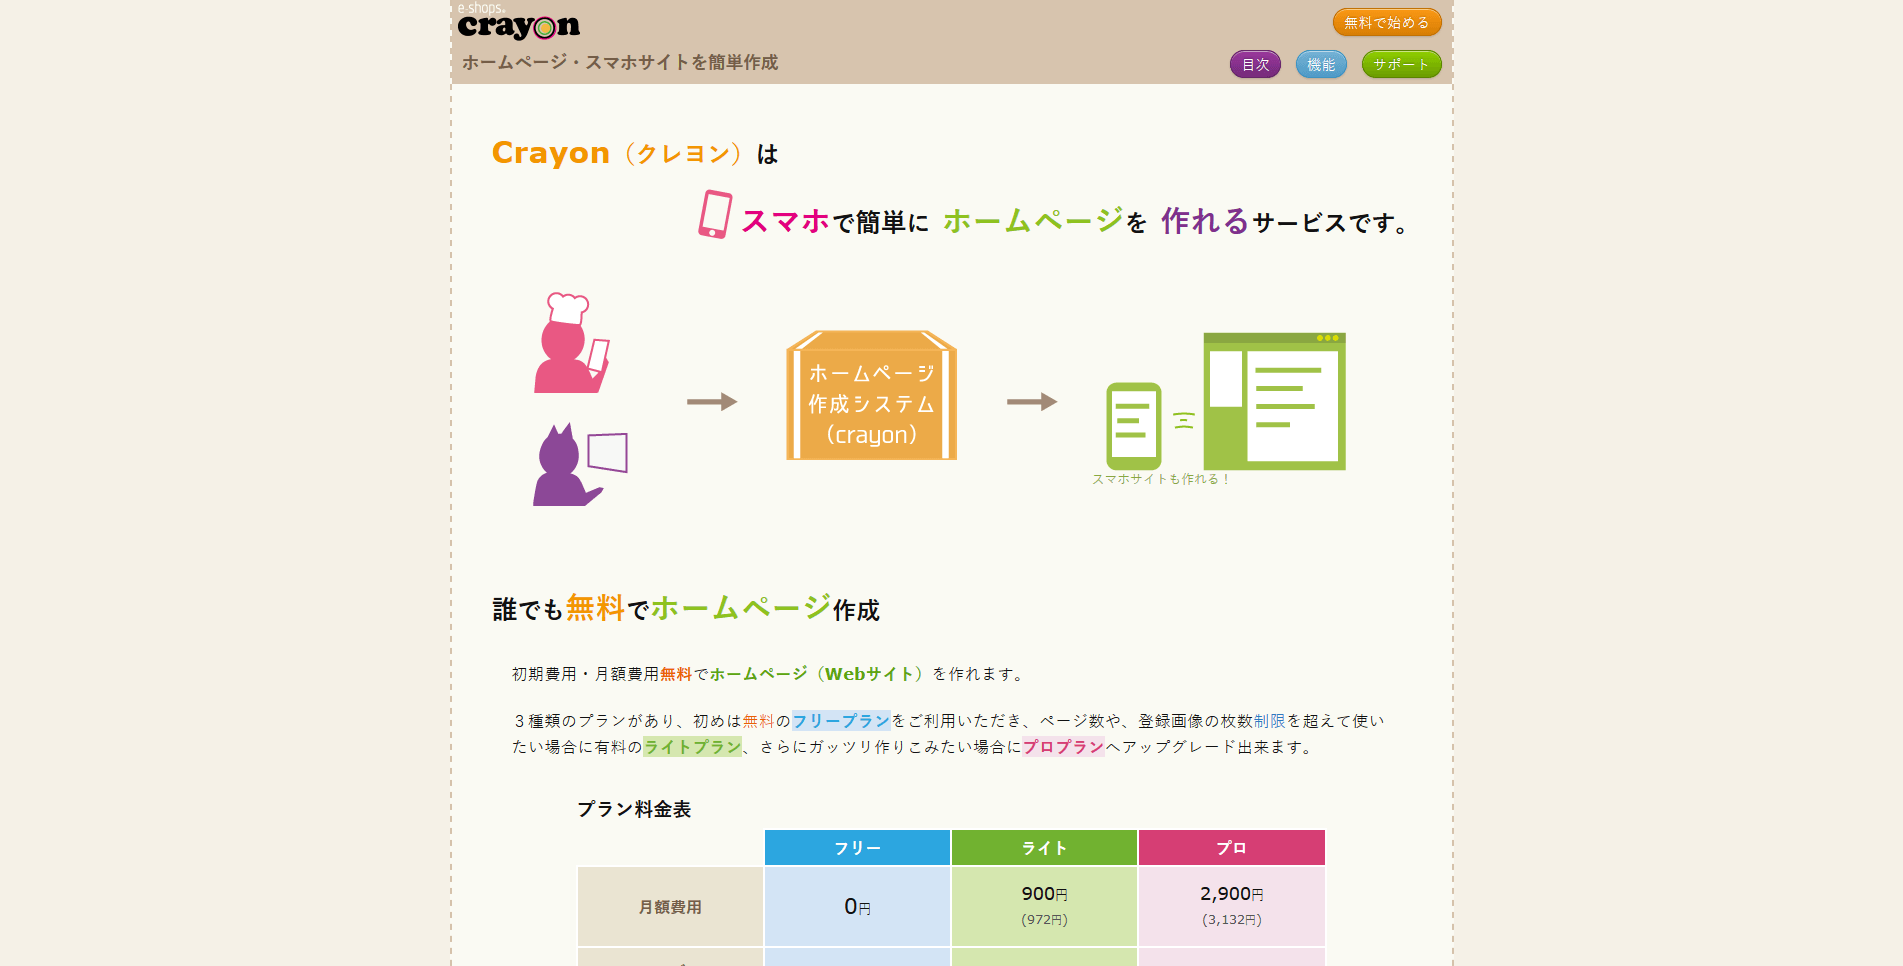Click the プロ column header in table
Image resolution: width=1903 pixels, height=966 pixels.
click(x=1231, y=848)
